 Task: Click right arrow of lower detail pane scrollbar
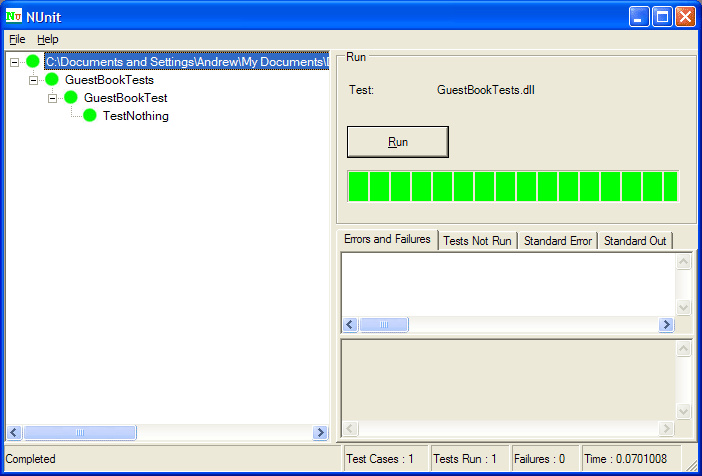tap(666, 429)
